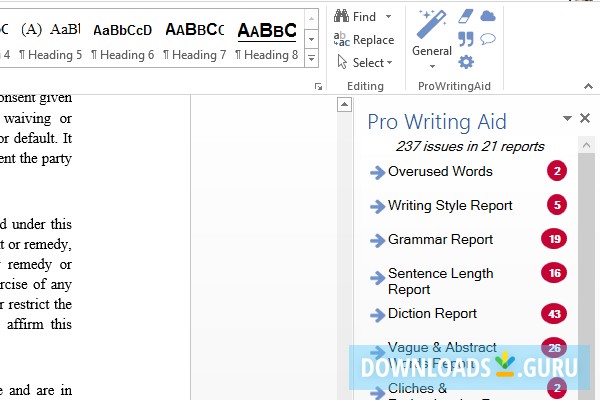Open the Find dropdown arrow
600x400 pixels.
388,16
